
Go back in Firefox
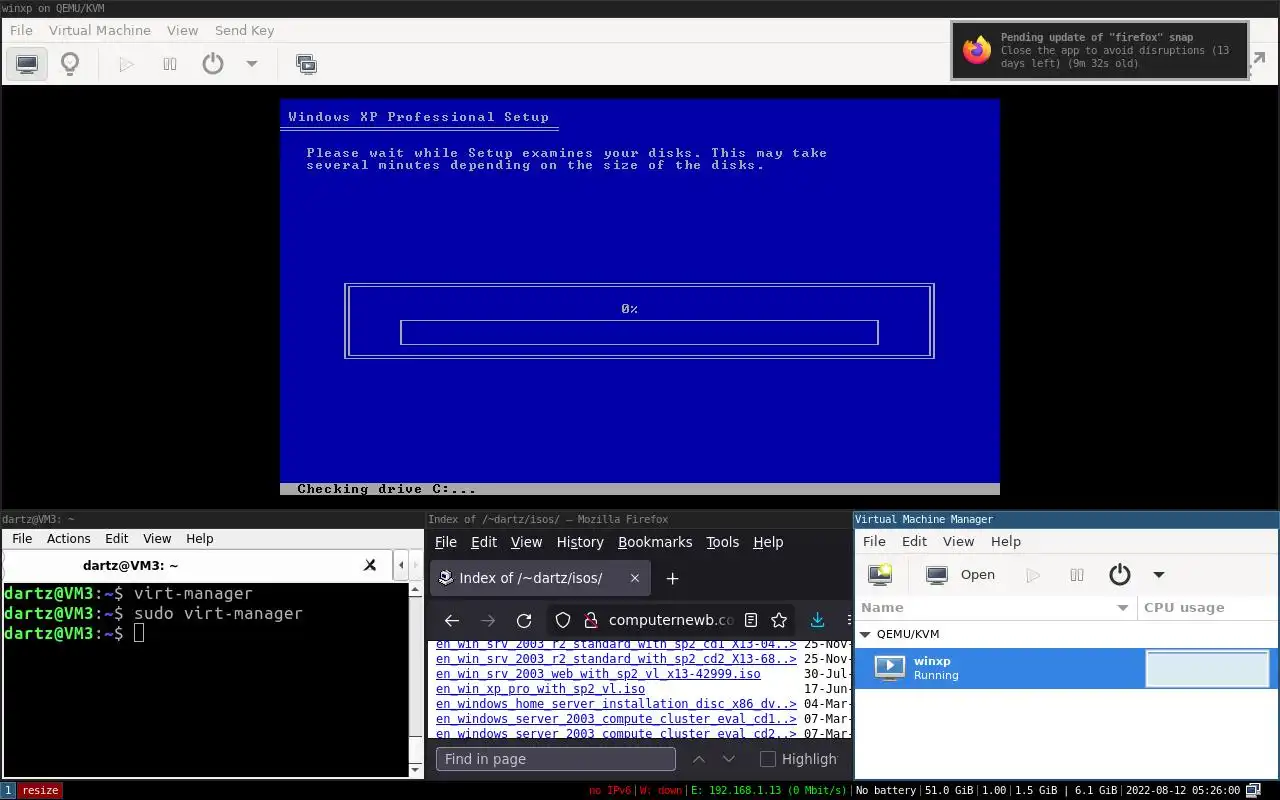click(452, 620)
